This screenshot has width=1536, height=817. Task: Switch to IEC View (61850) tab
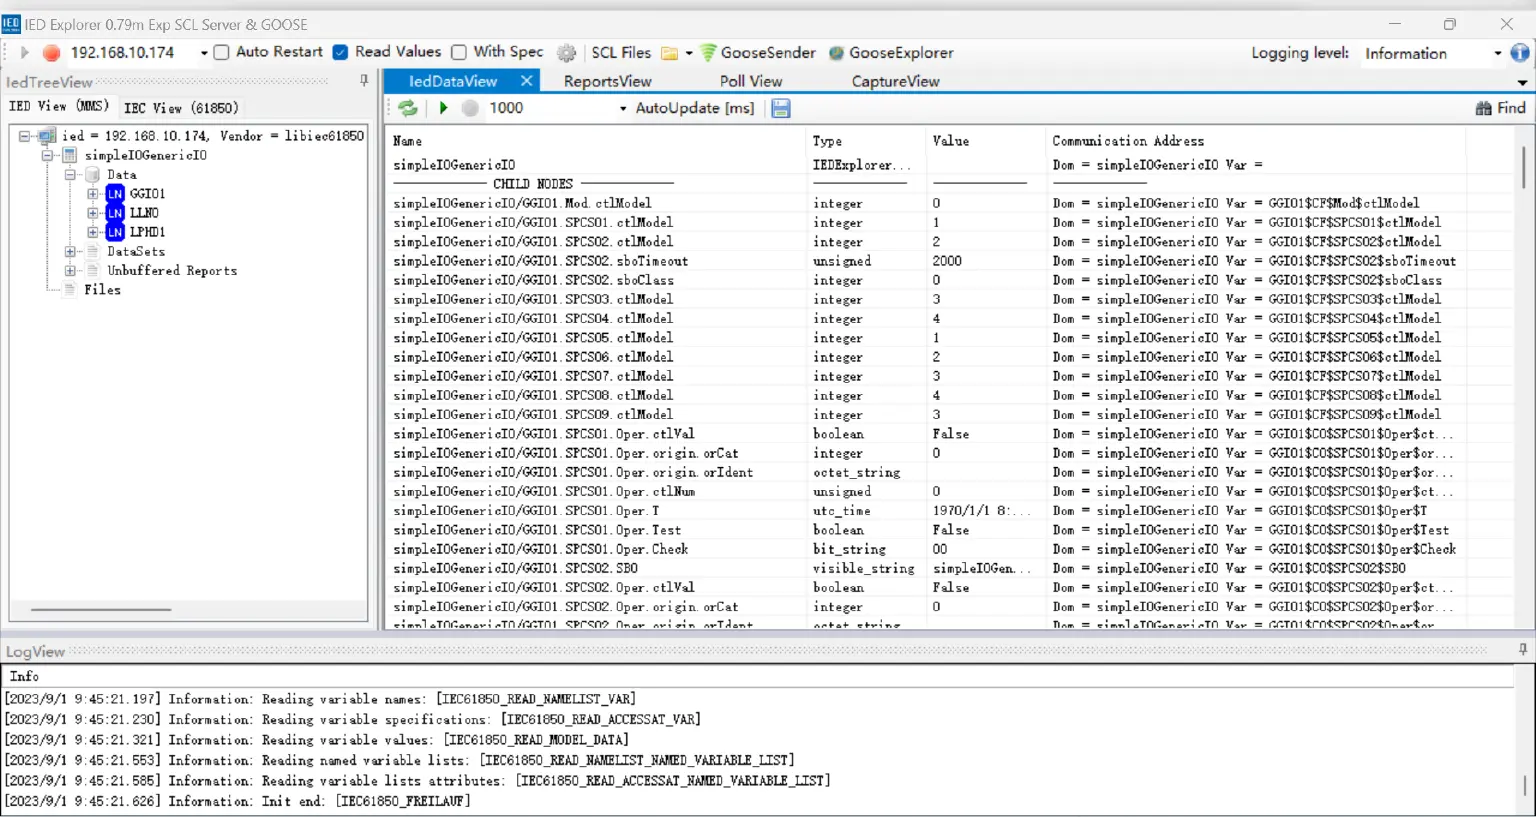tap(181, 108)
